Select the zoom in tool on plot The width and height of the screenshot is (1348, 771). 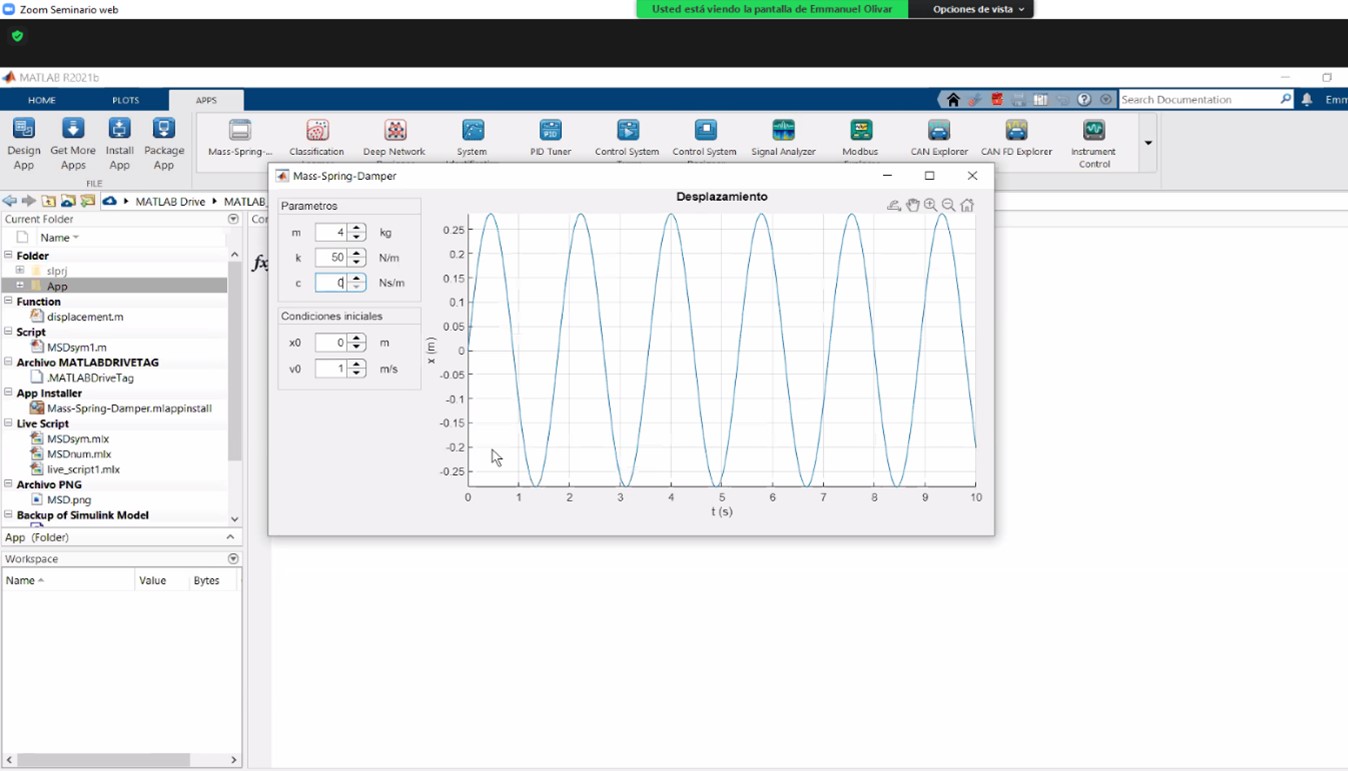[931, 205]
